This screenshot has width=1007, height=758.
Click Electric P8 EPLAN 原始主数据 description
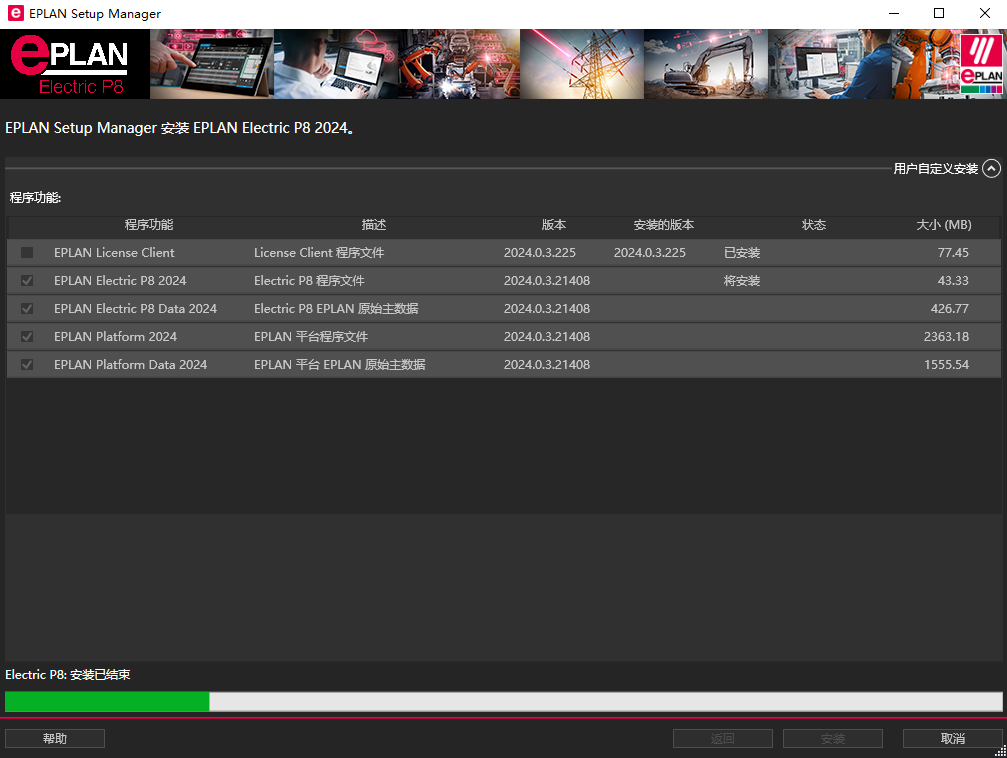[x=336, y=308]
